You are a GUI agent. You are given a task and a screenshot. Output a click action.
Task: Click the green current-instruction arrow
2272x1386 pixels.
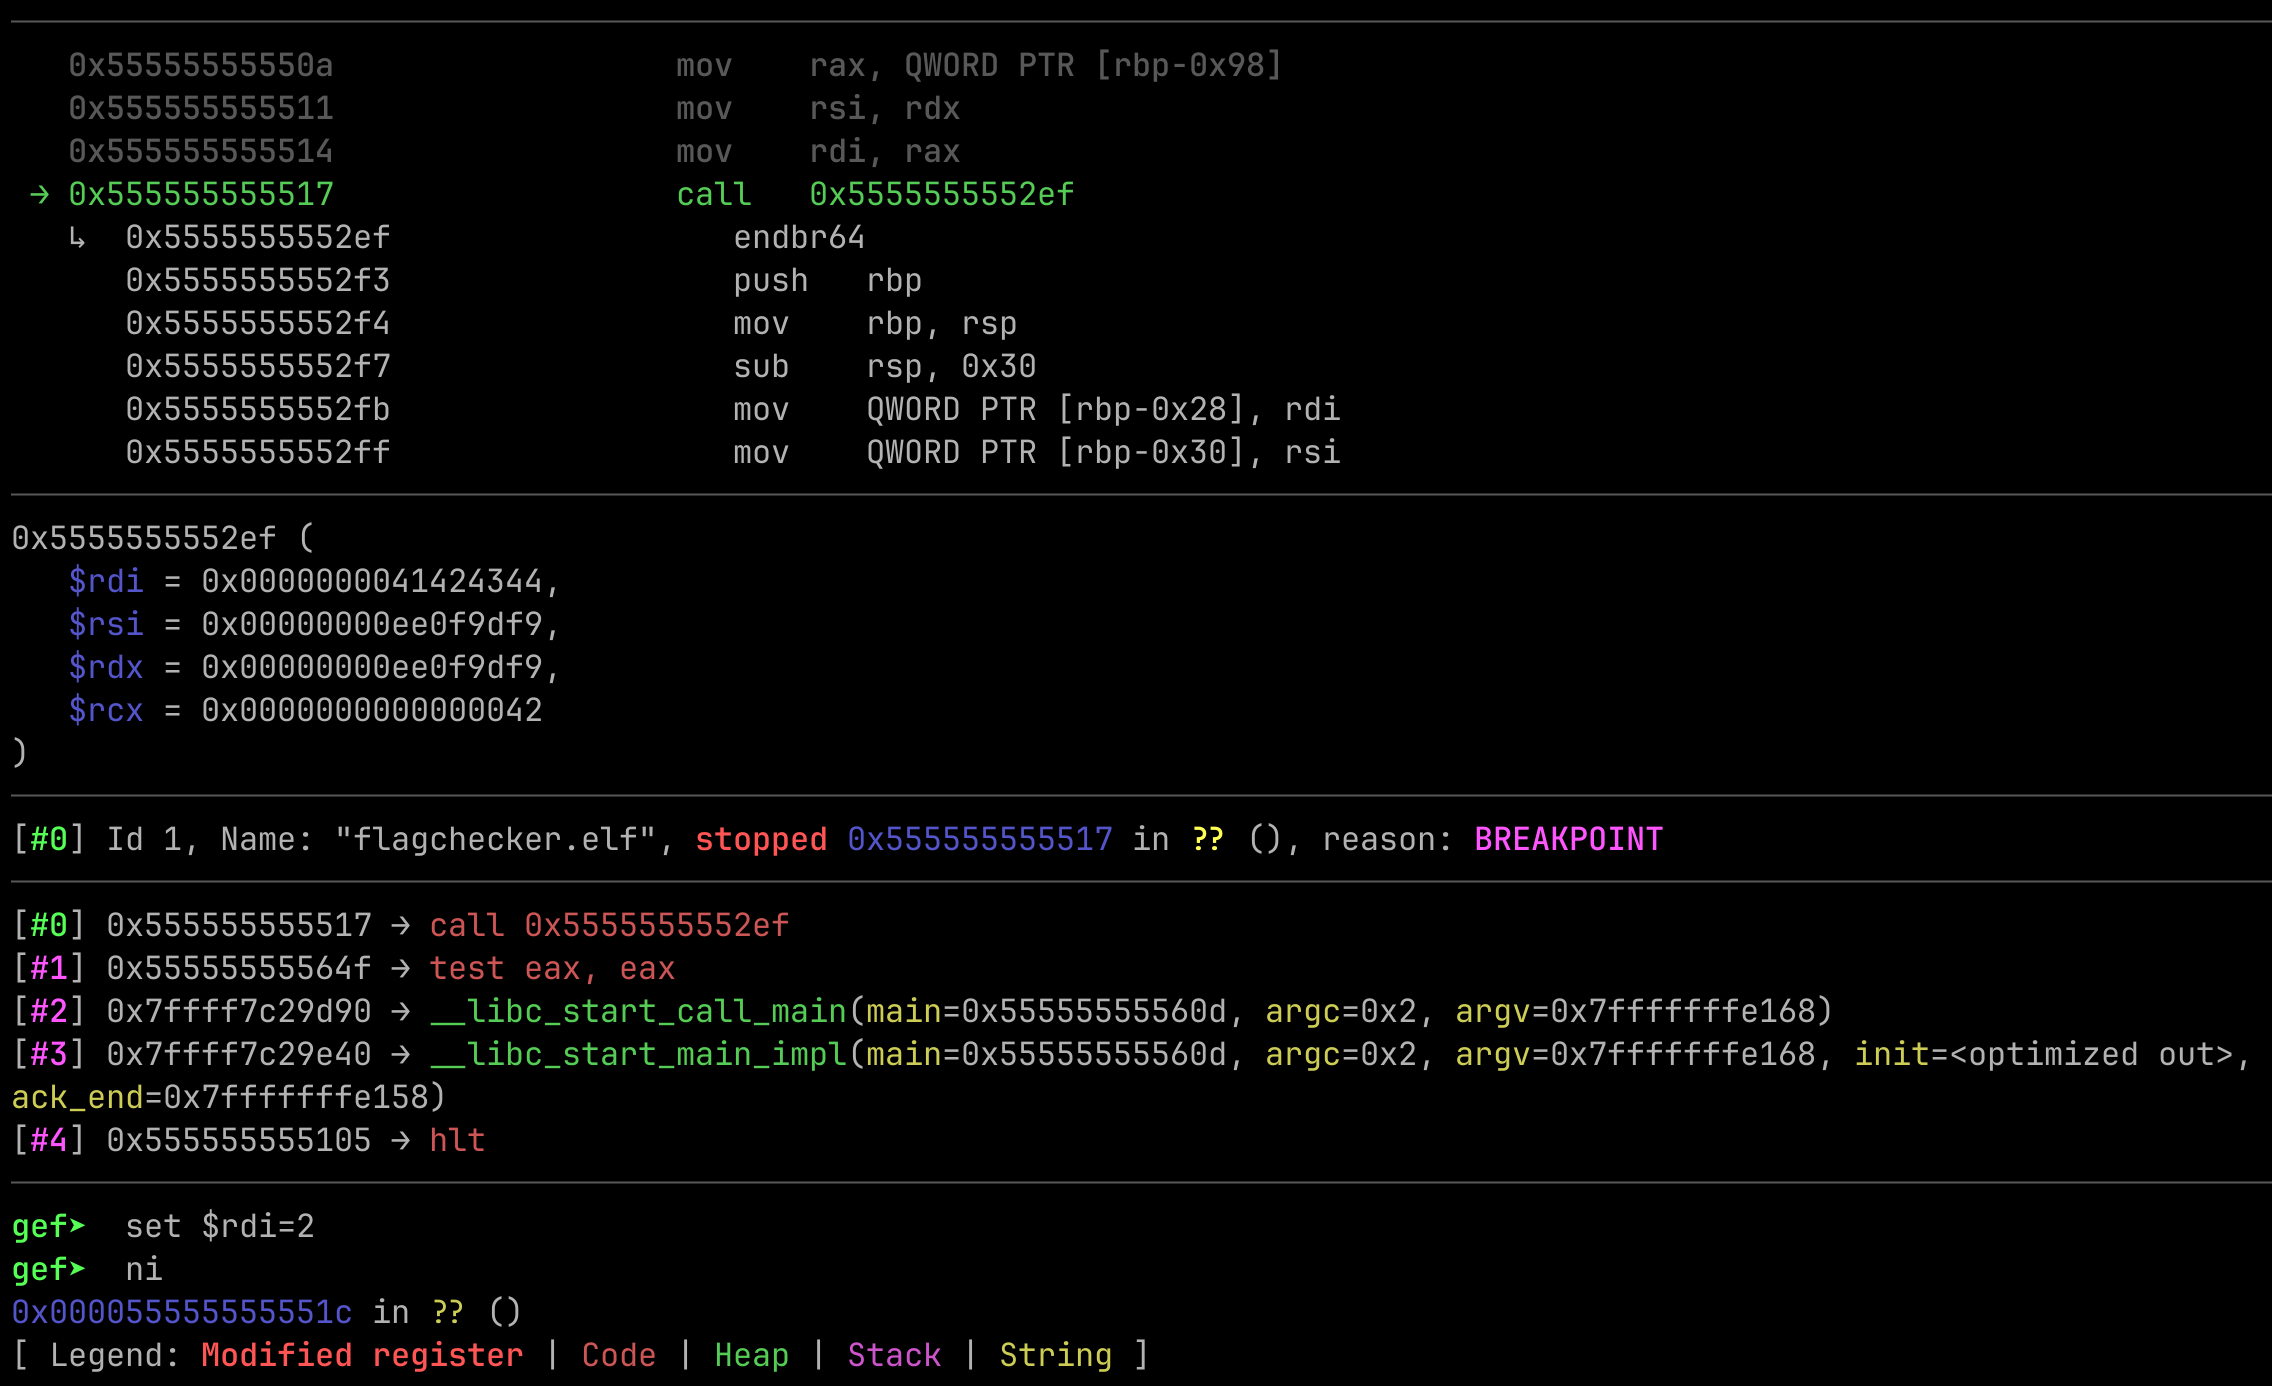coord(39,195)
